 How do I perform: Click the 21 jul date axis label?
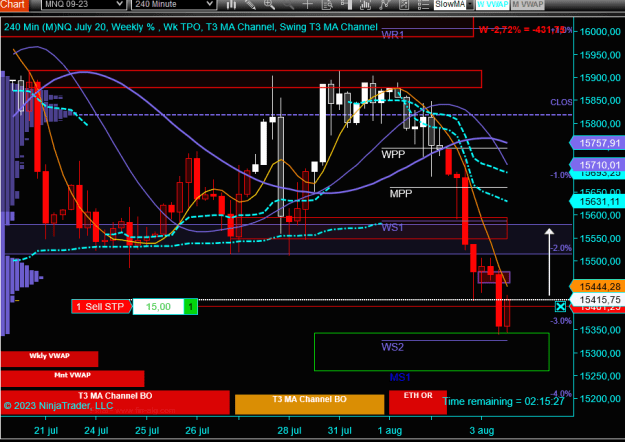46,430
